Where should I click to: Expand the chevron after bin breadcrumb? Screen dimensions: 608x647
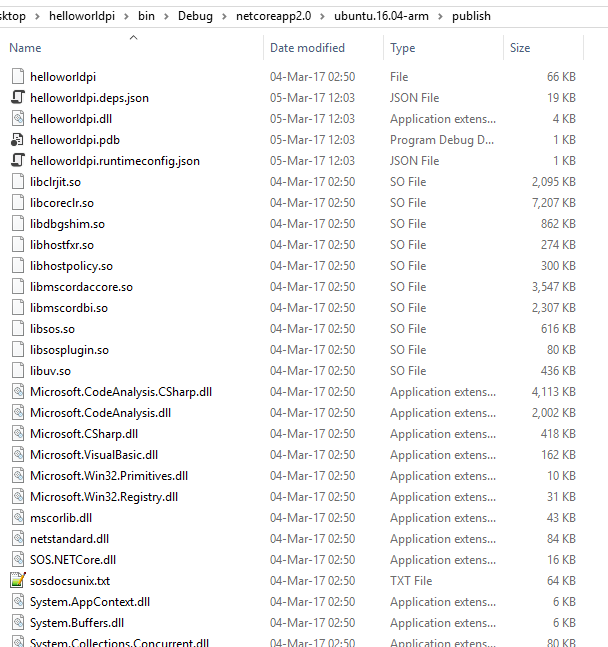(x=166, y=17)
